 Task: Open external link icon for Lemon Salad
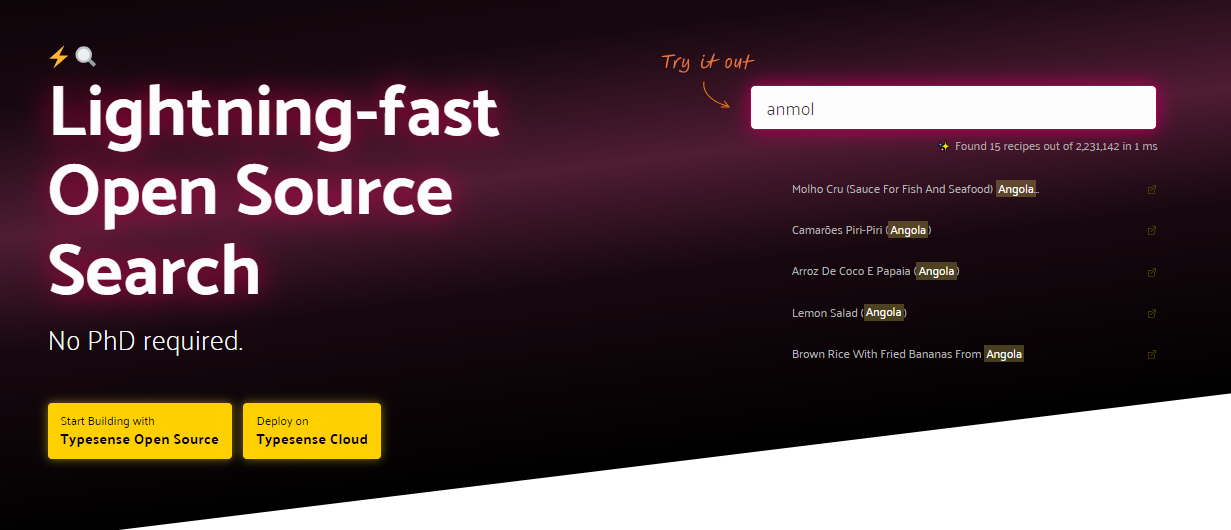[1152, 313]
